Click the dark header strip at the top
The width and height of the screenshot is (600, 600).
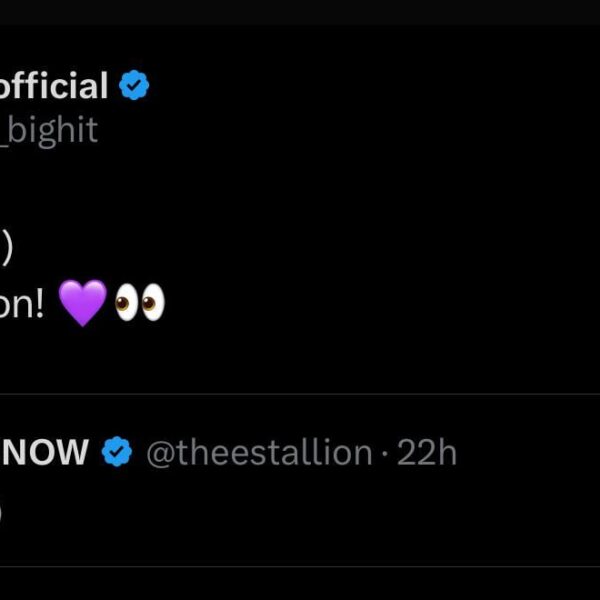(x=300, y=12)
